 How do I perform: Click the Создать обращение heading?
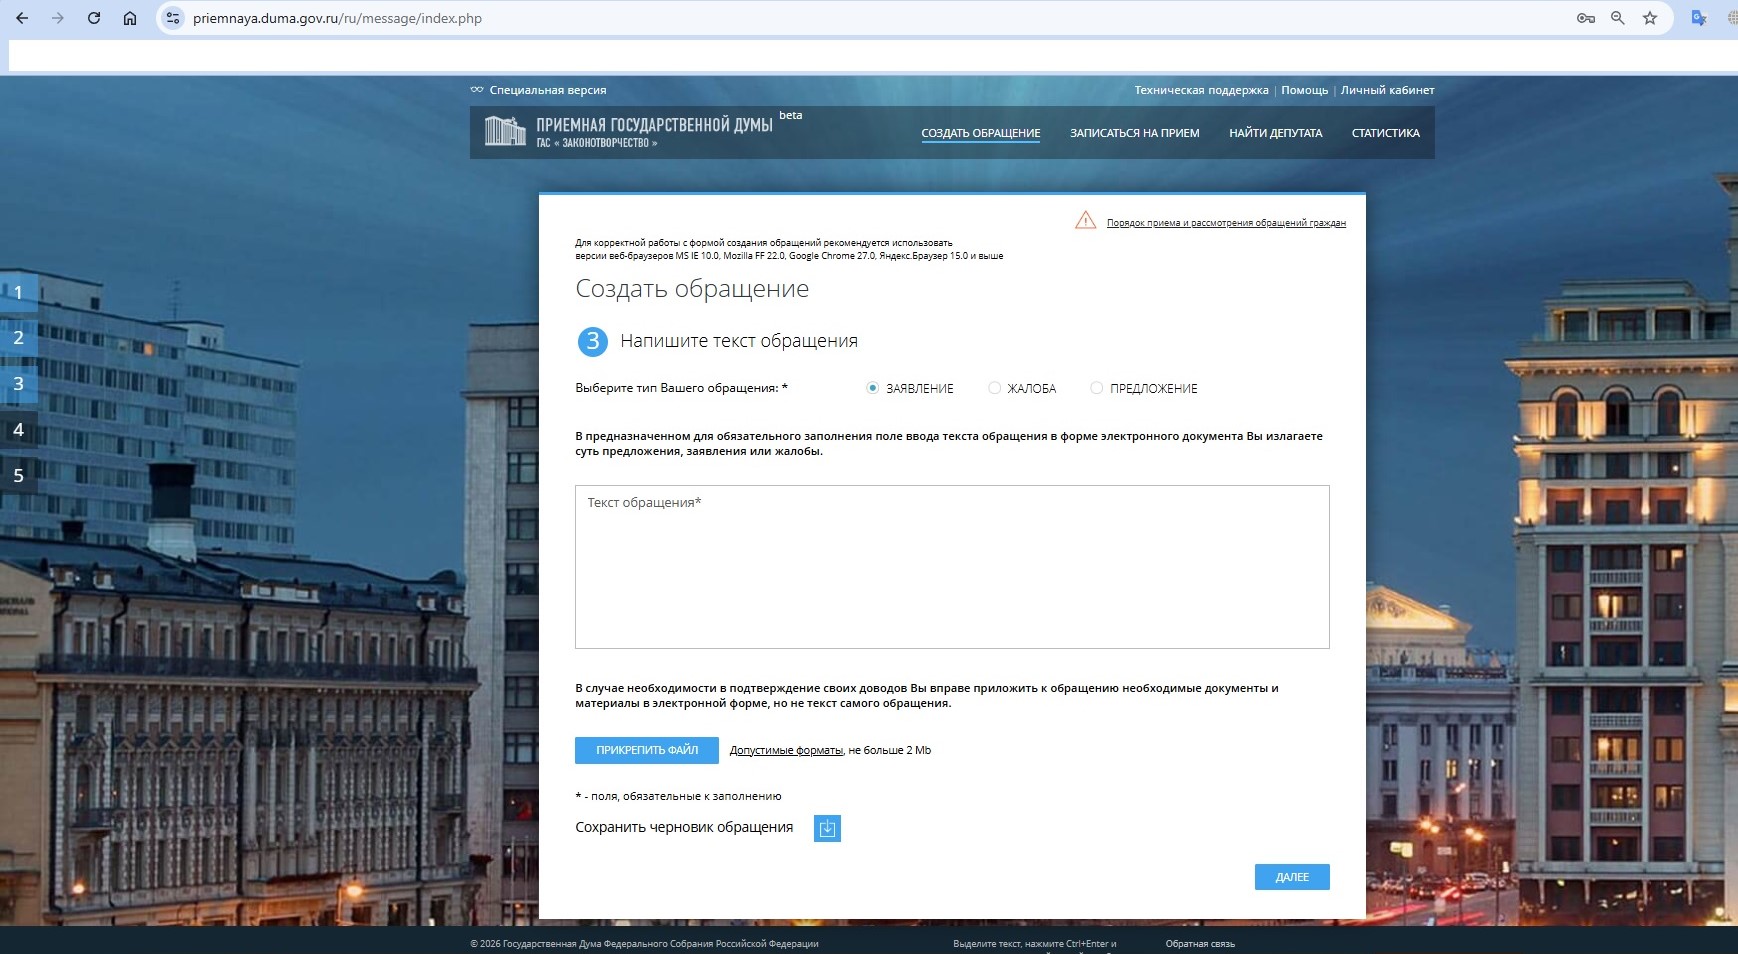[692, 289]
